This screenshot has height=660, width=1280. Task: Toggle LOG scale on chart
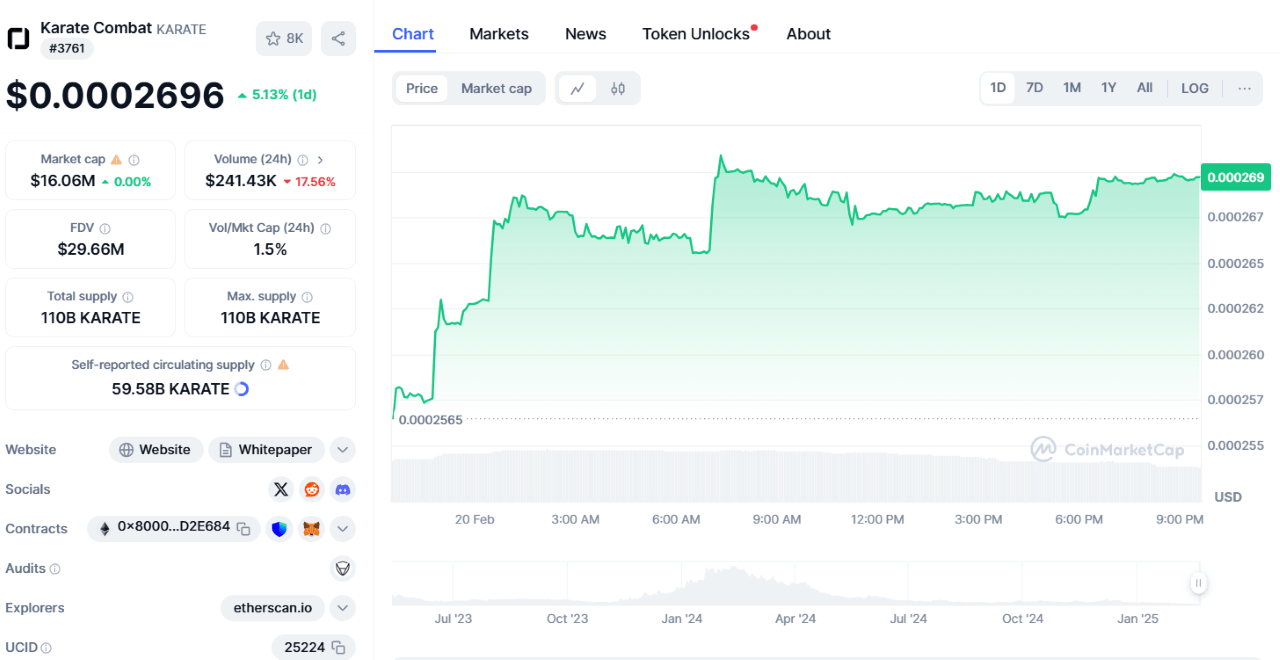(x=1195, y=88)
